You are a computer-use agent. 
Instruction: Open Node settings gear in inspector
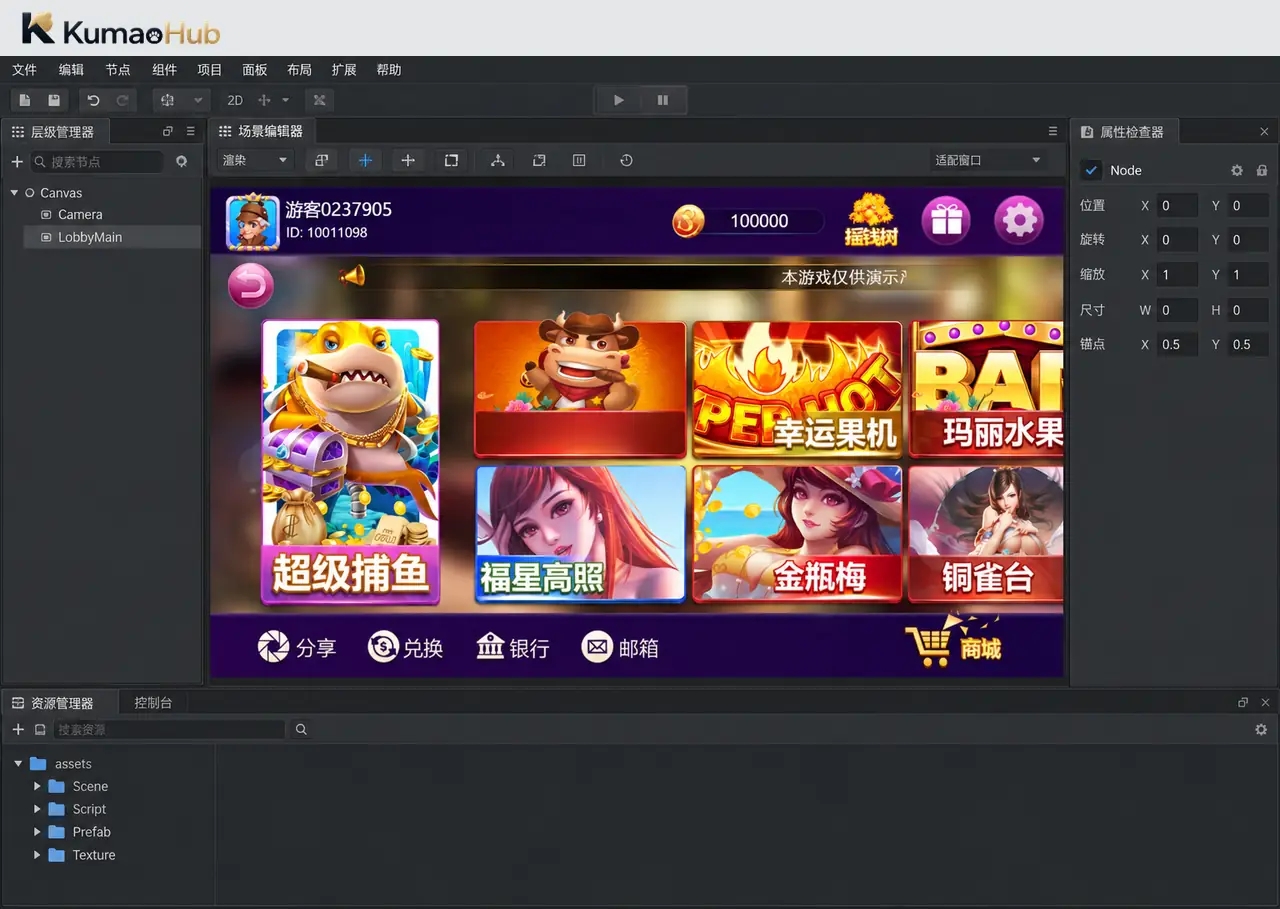[x=1237, y=170]
